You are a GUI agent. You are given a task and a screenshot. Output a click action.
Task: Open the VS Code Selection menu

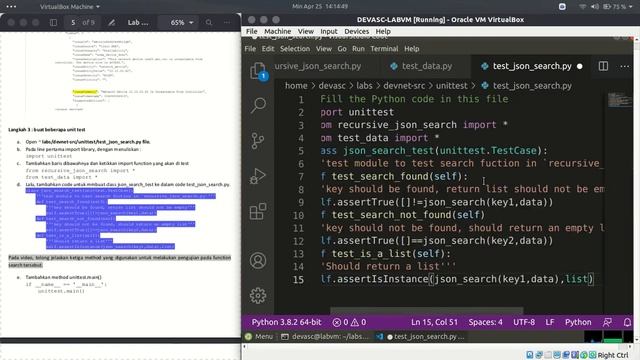(295, 49)
